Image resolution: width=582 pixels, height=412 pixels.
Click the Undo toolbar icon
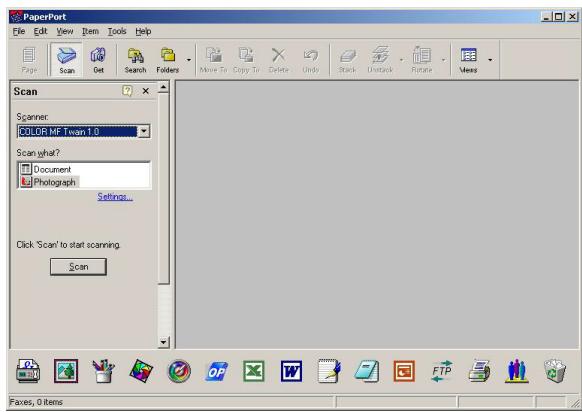(x=311, y=60)
